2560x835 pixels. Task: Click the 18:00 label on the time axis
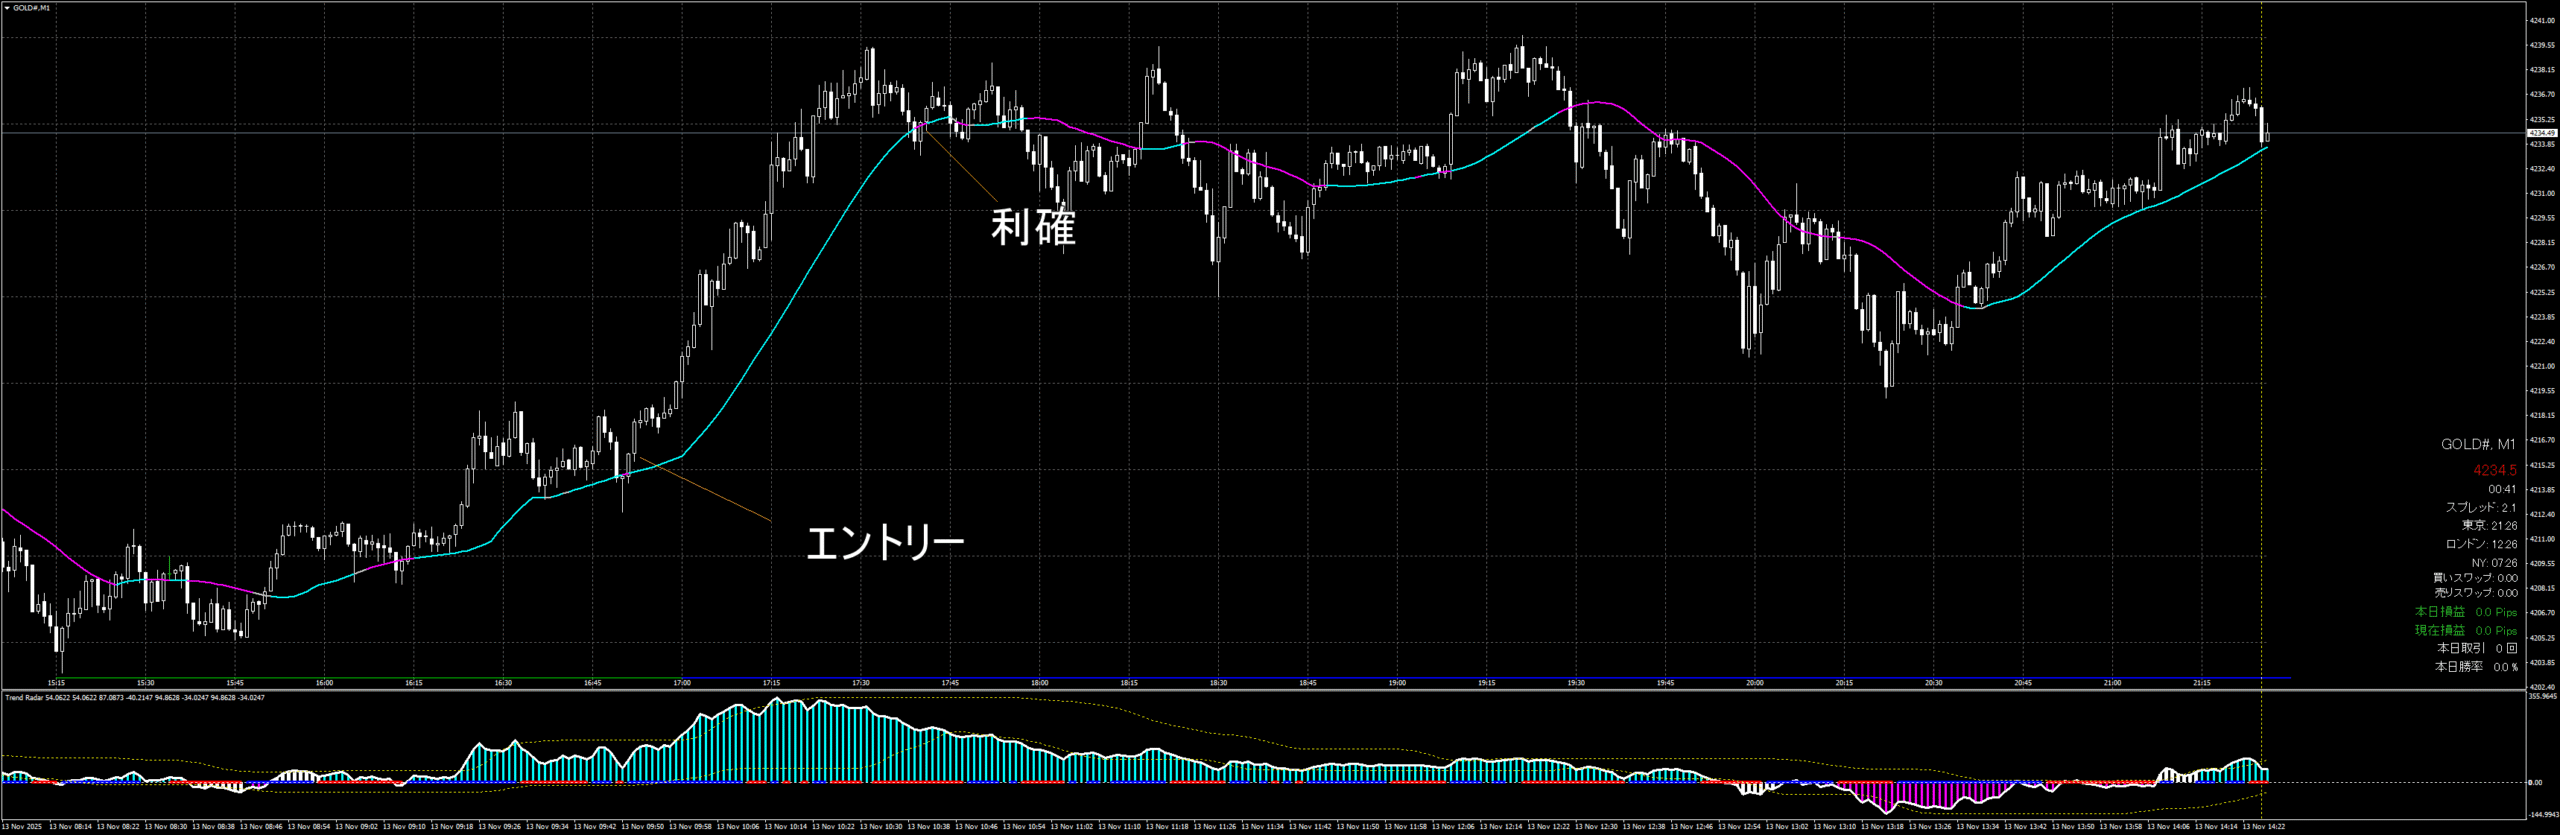click(x=1040, y=683)
